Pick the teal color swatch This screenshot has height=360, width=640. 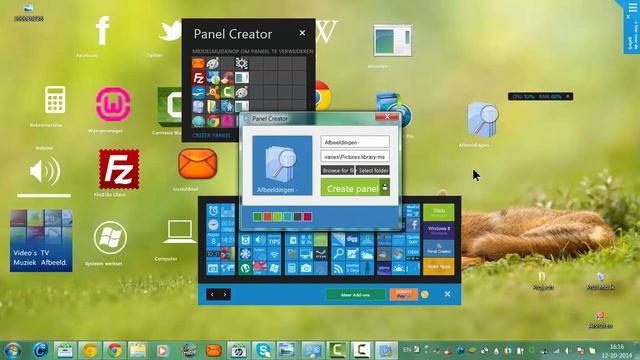click(x=287, y=217)
